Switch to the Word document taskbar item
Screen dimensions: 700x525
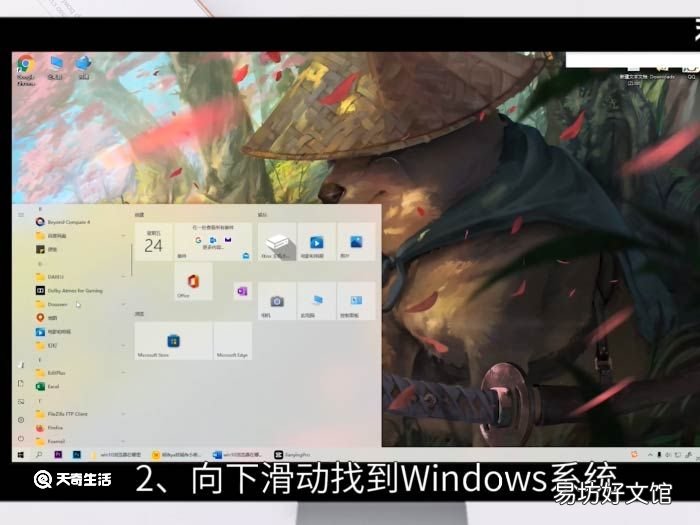(x=237, y=455)
